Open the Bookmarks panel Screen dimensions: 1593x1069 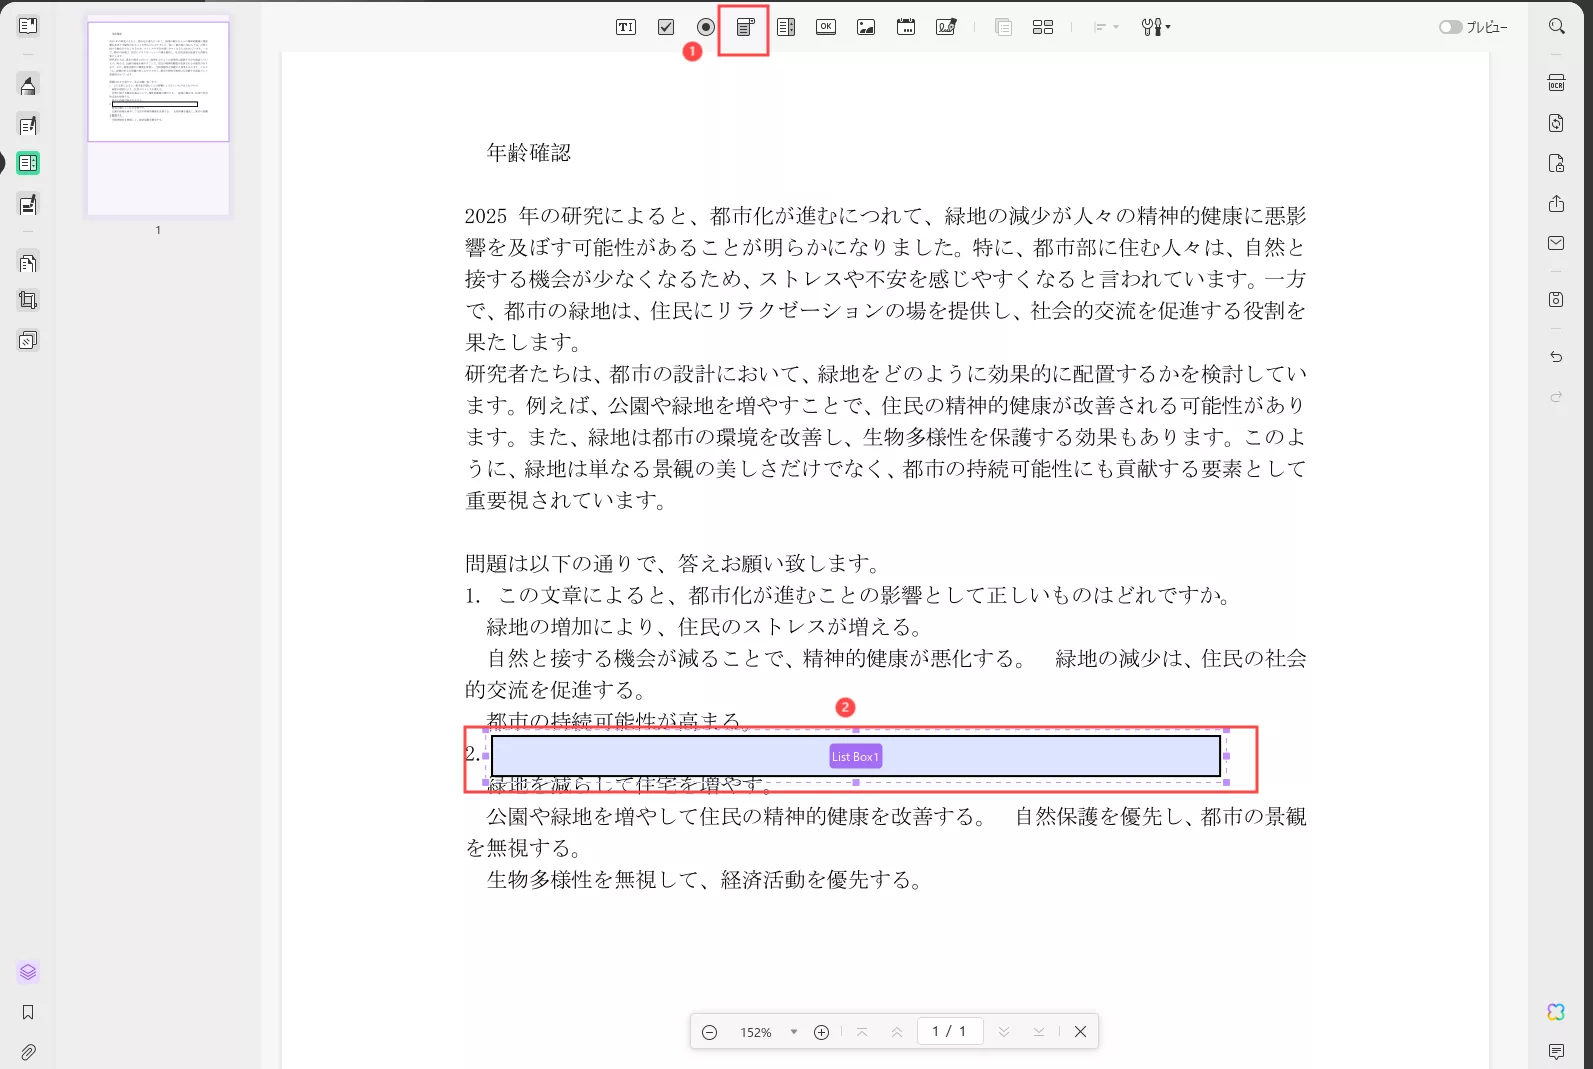click(28, 1012)
